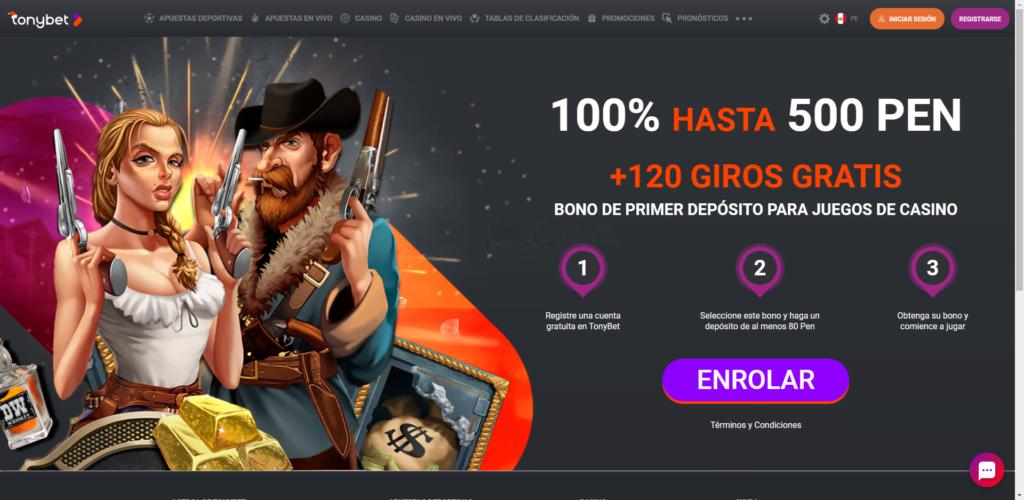Viewport: 1024px width, 500px height.
Task: Click the Iniciar Sesión button
Action: point(906,19)
